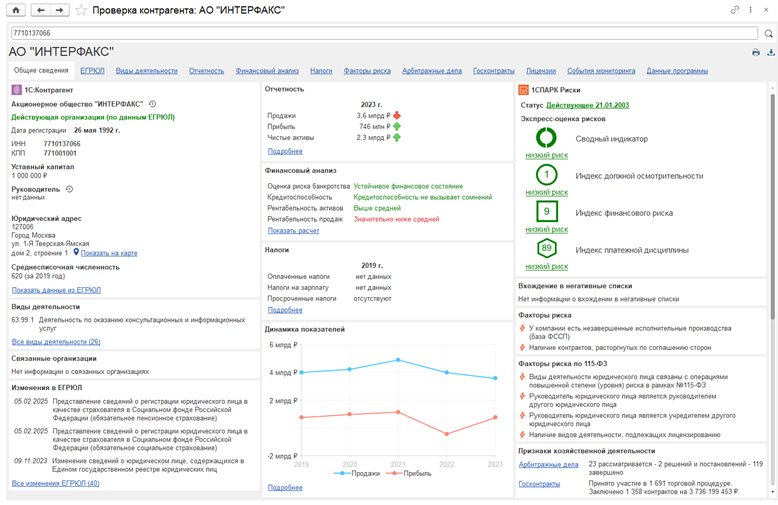Open name history icon next to Акционерное общество "ИНТЕРФАКС"
This screenshot has width=778, height=505.
(x=153, y=104)
